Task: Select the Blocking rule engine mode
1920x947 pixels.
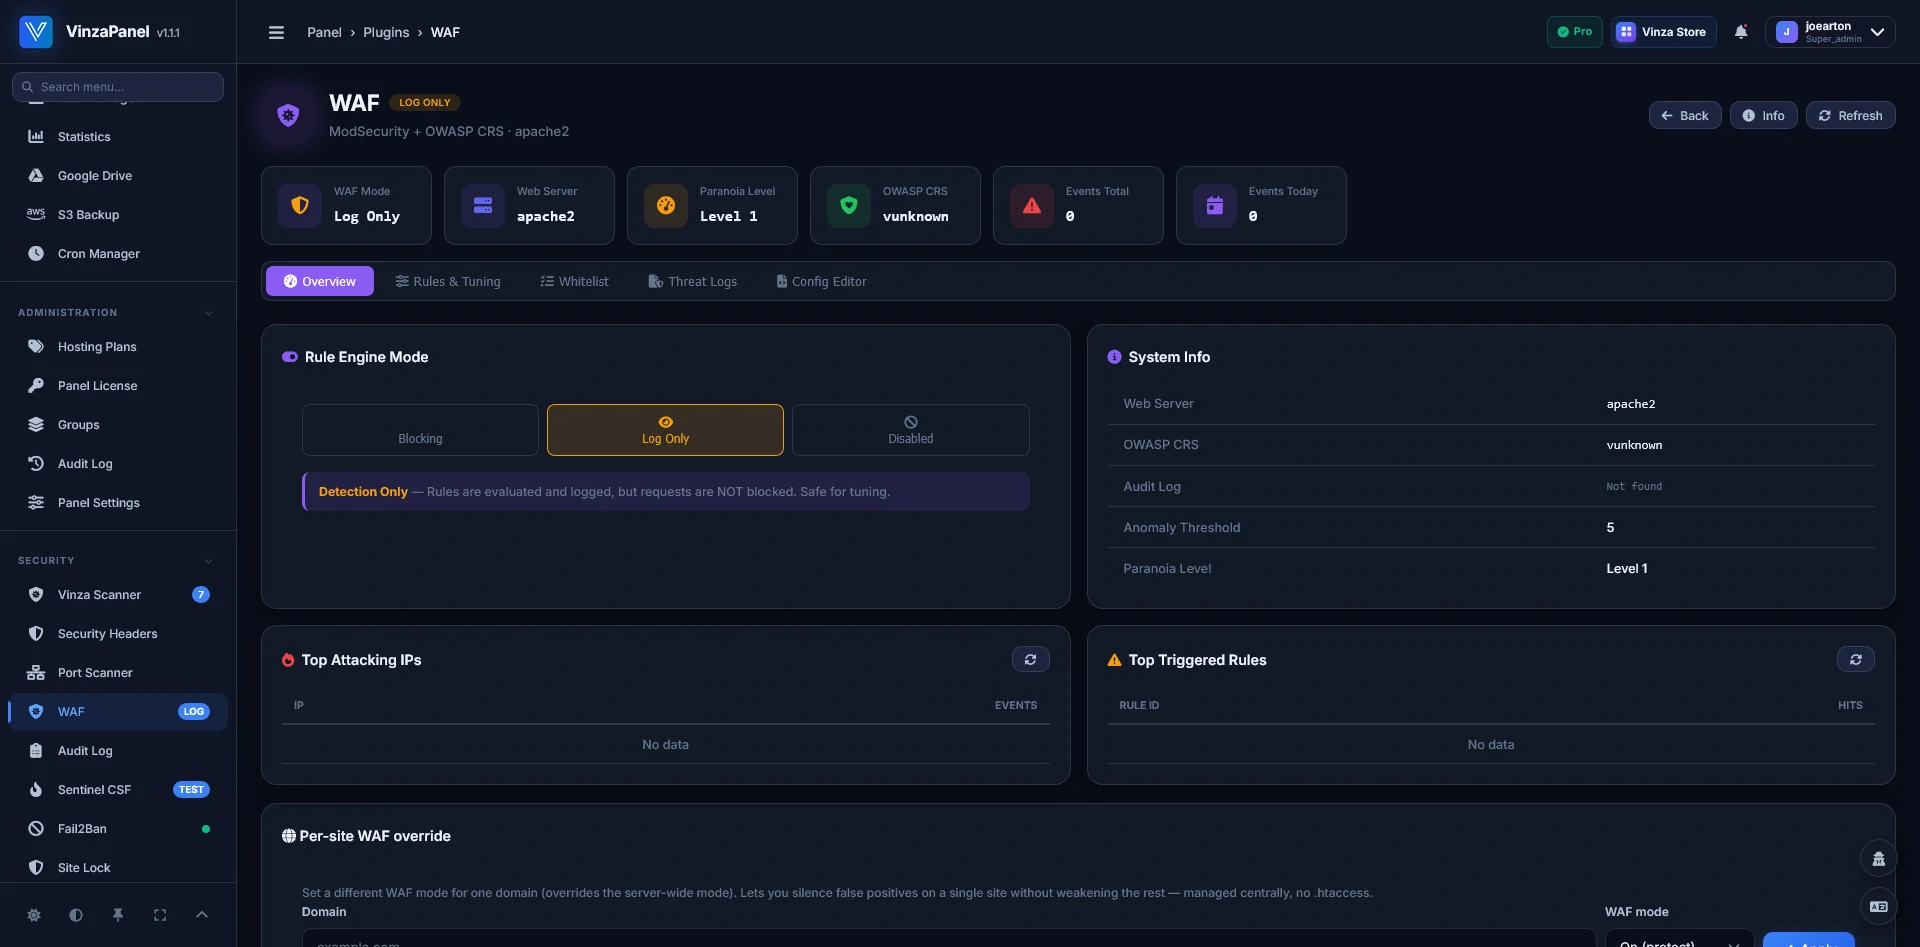Action: click(x=420, y=430)
